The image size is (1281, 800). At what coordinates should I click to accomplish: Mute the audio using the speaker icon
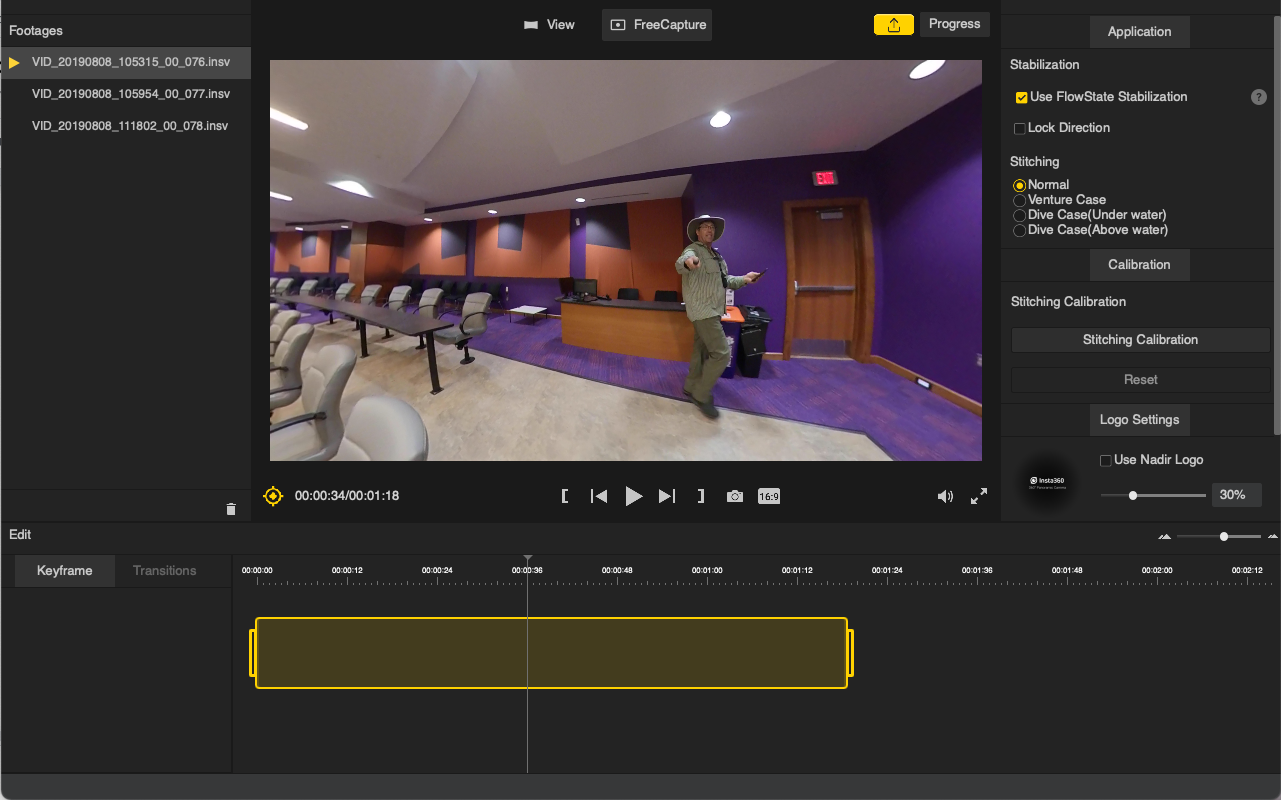[945, 496]
